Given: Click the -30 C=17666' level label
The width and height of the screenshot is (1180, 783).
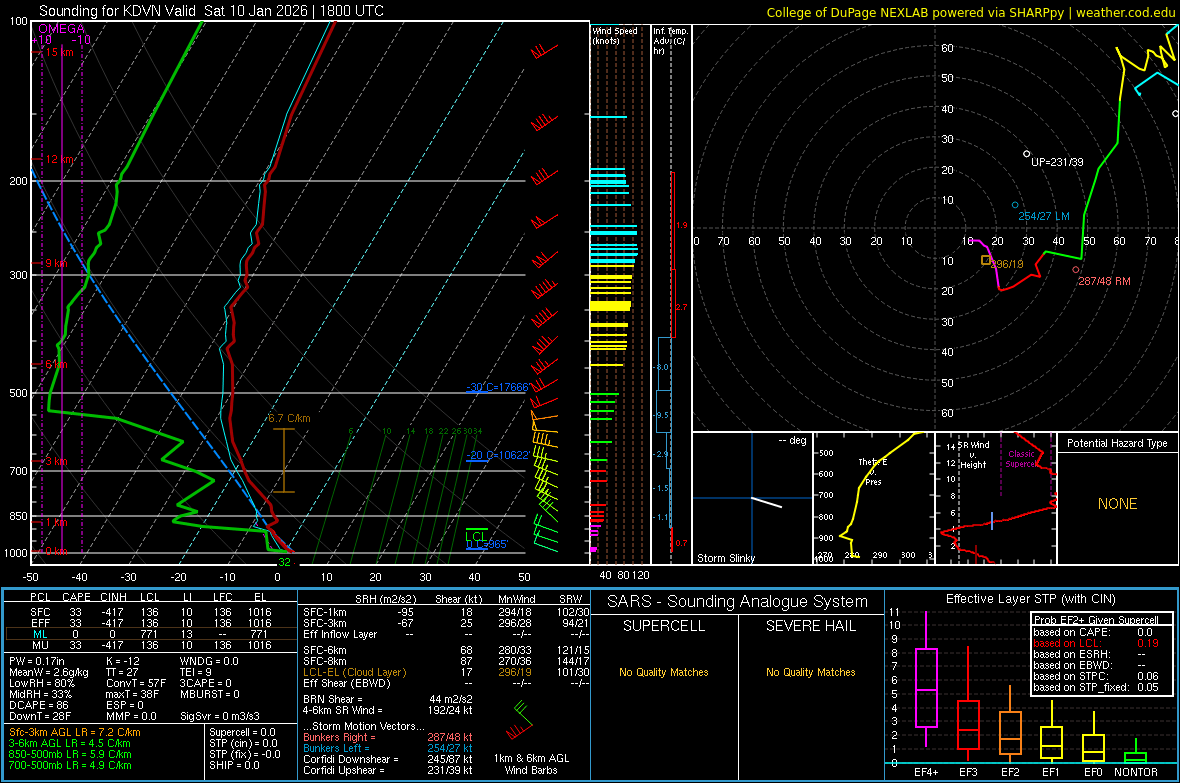Looking at the screenshot, I should (x=497, y=387).
